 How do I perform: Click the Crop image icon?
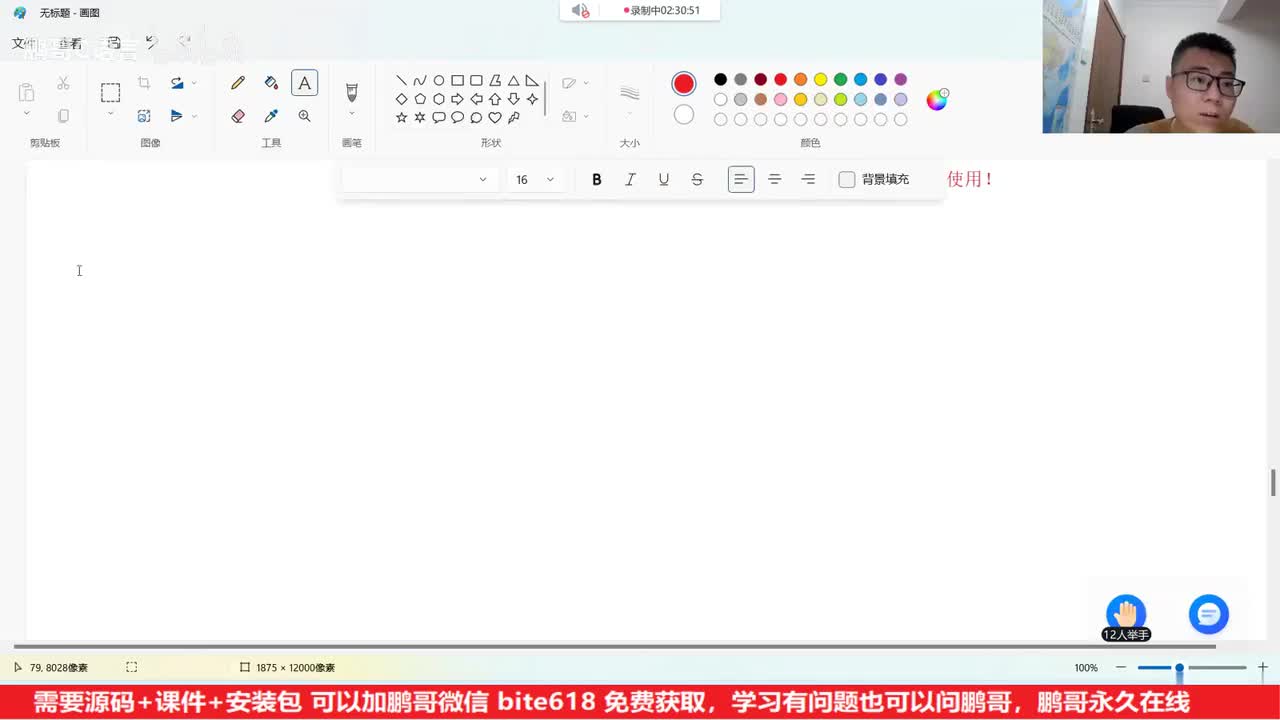click(x=144, y=83)
